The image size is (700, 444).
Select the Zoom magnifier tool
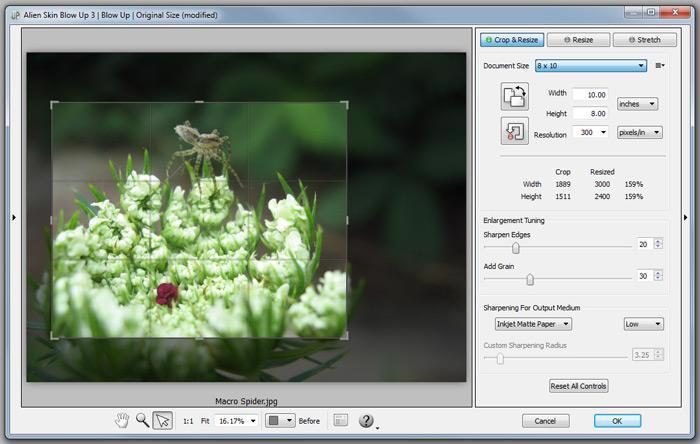pyautogui.click(x=143, y=421)
